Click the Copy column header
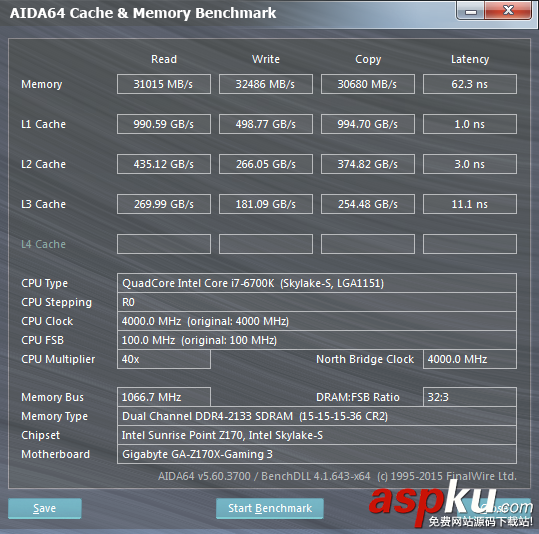 click(368, 59)
